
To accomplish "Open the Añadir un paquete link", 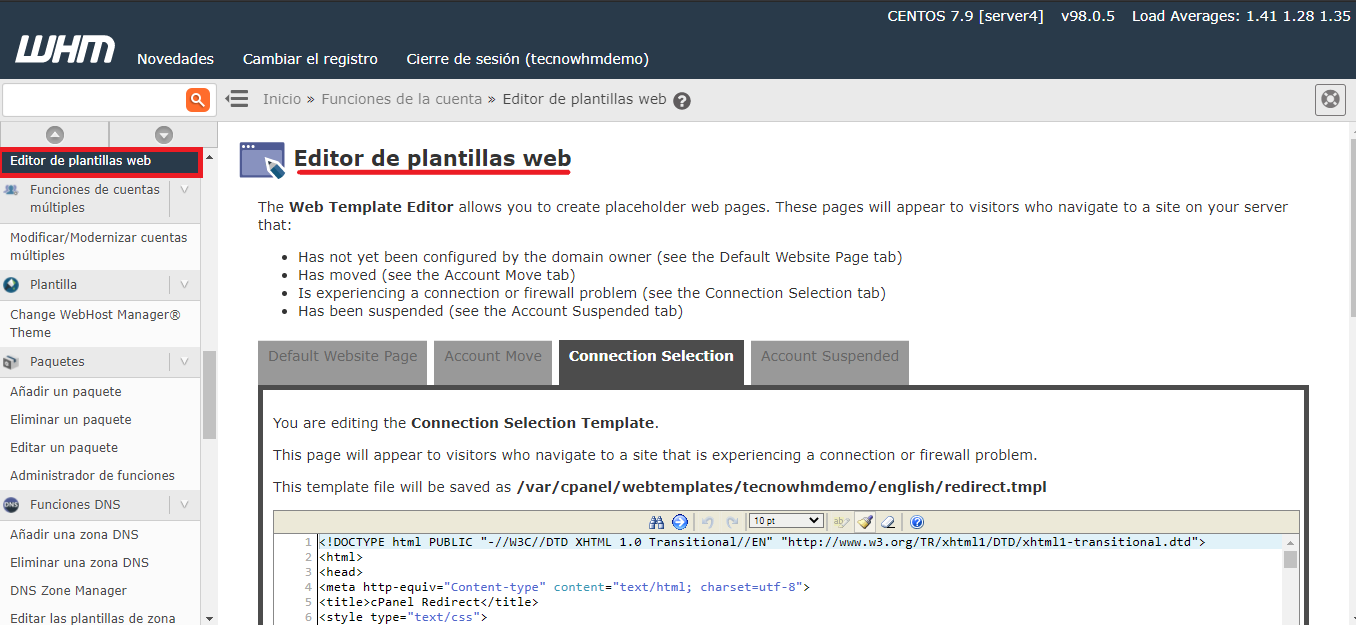I will (x=66, y=392).
